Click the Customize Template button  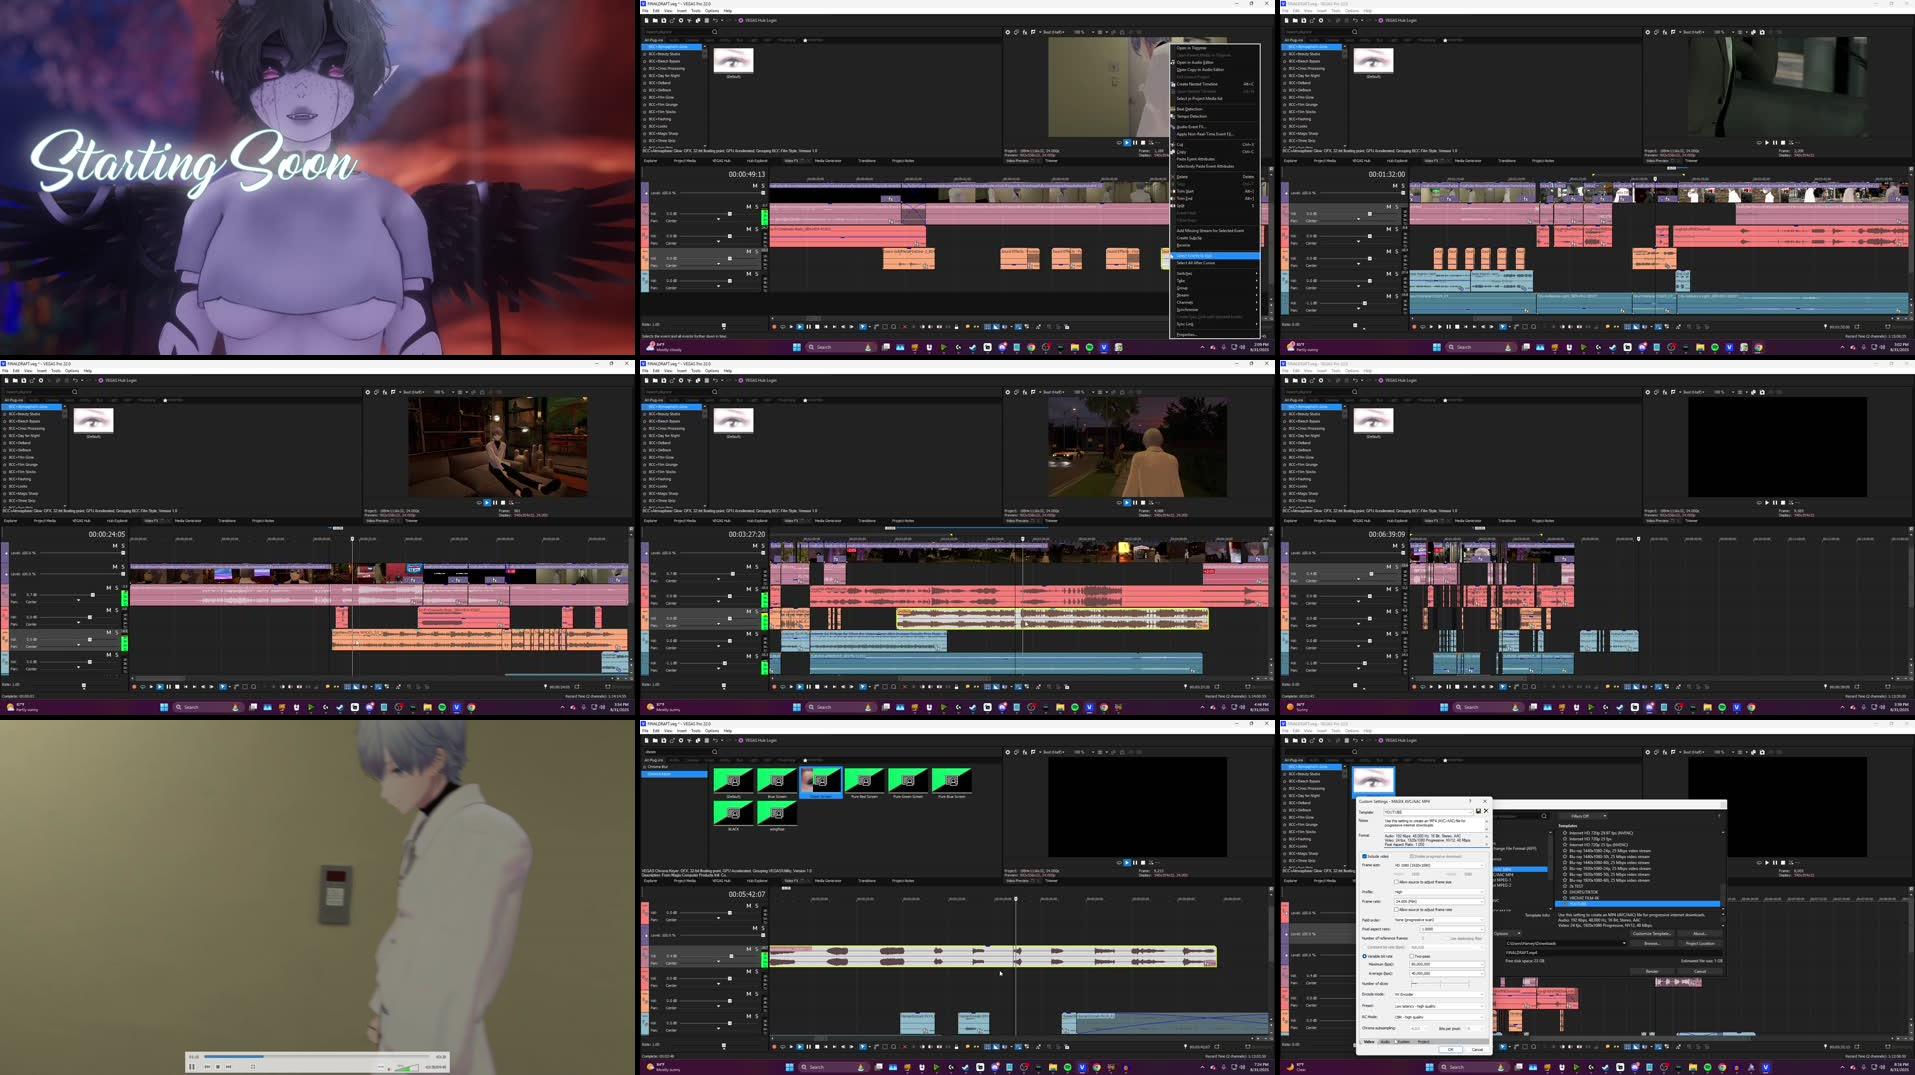pyautogui.click(x=1652, y=933)
